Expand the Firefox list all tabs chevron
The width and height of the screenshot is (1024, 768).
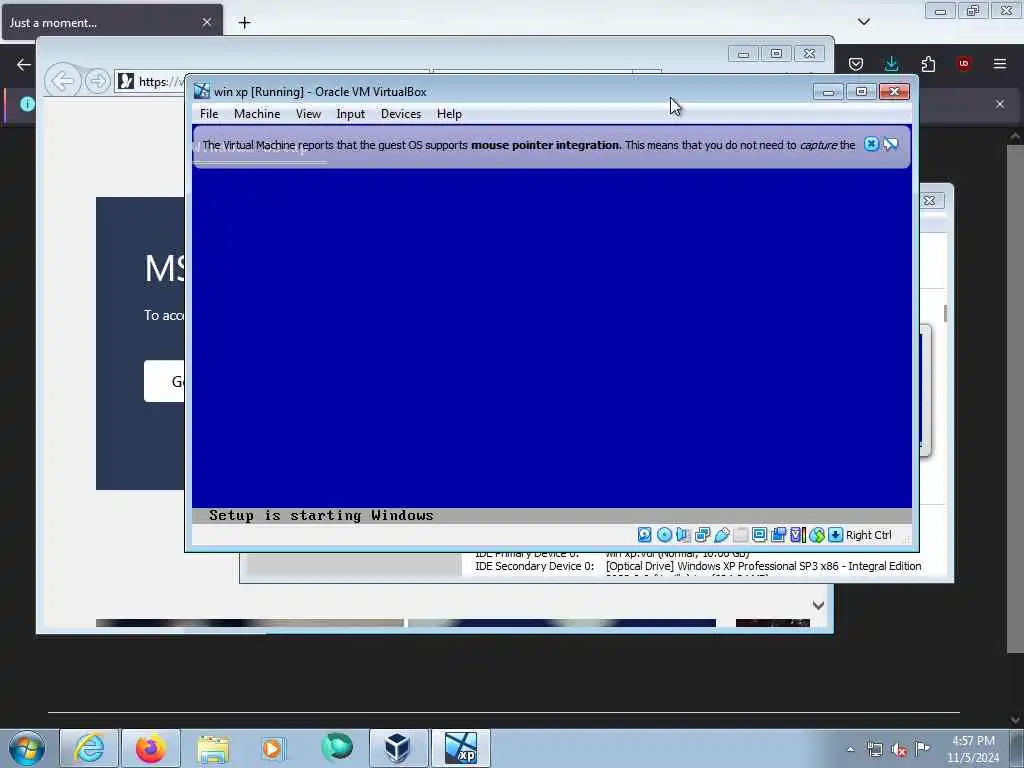(x=864, y=22)
